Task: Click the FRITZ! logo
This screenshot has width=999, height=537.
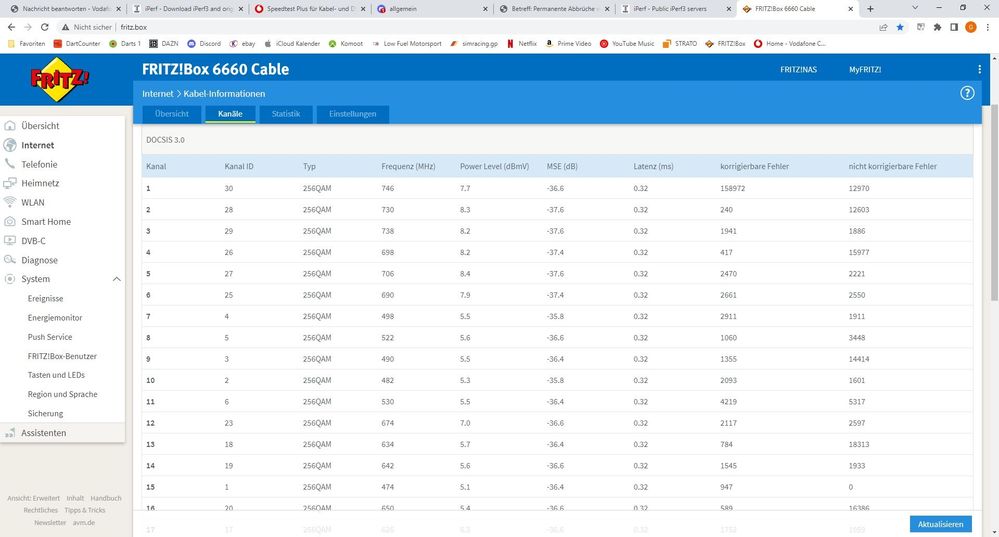Action: pos(59,80)
